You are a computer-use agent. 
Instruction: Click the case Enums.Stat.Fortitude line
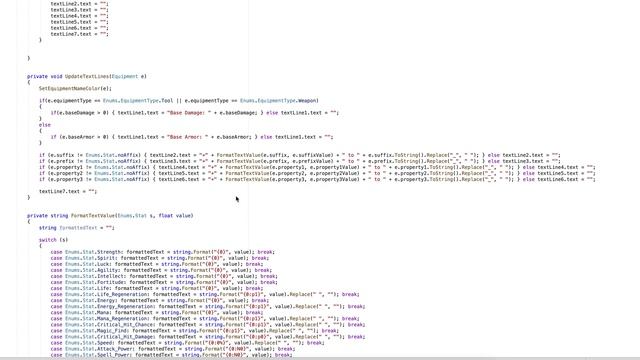pos(164,282)
